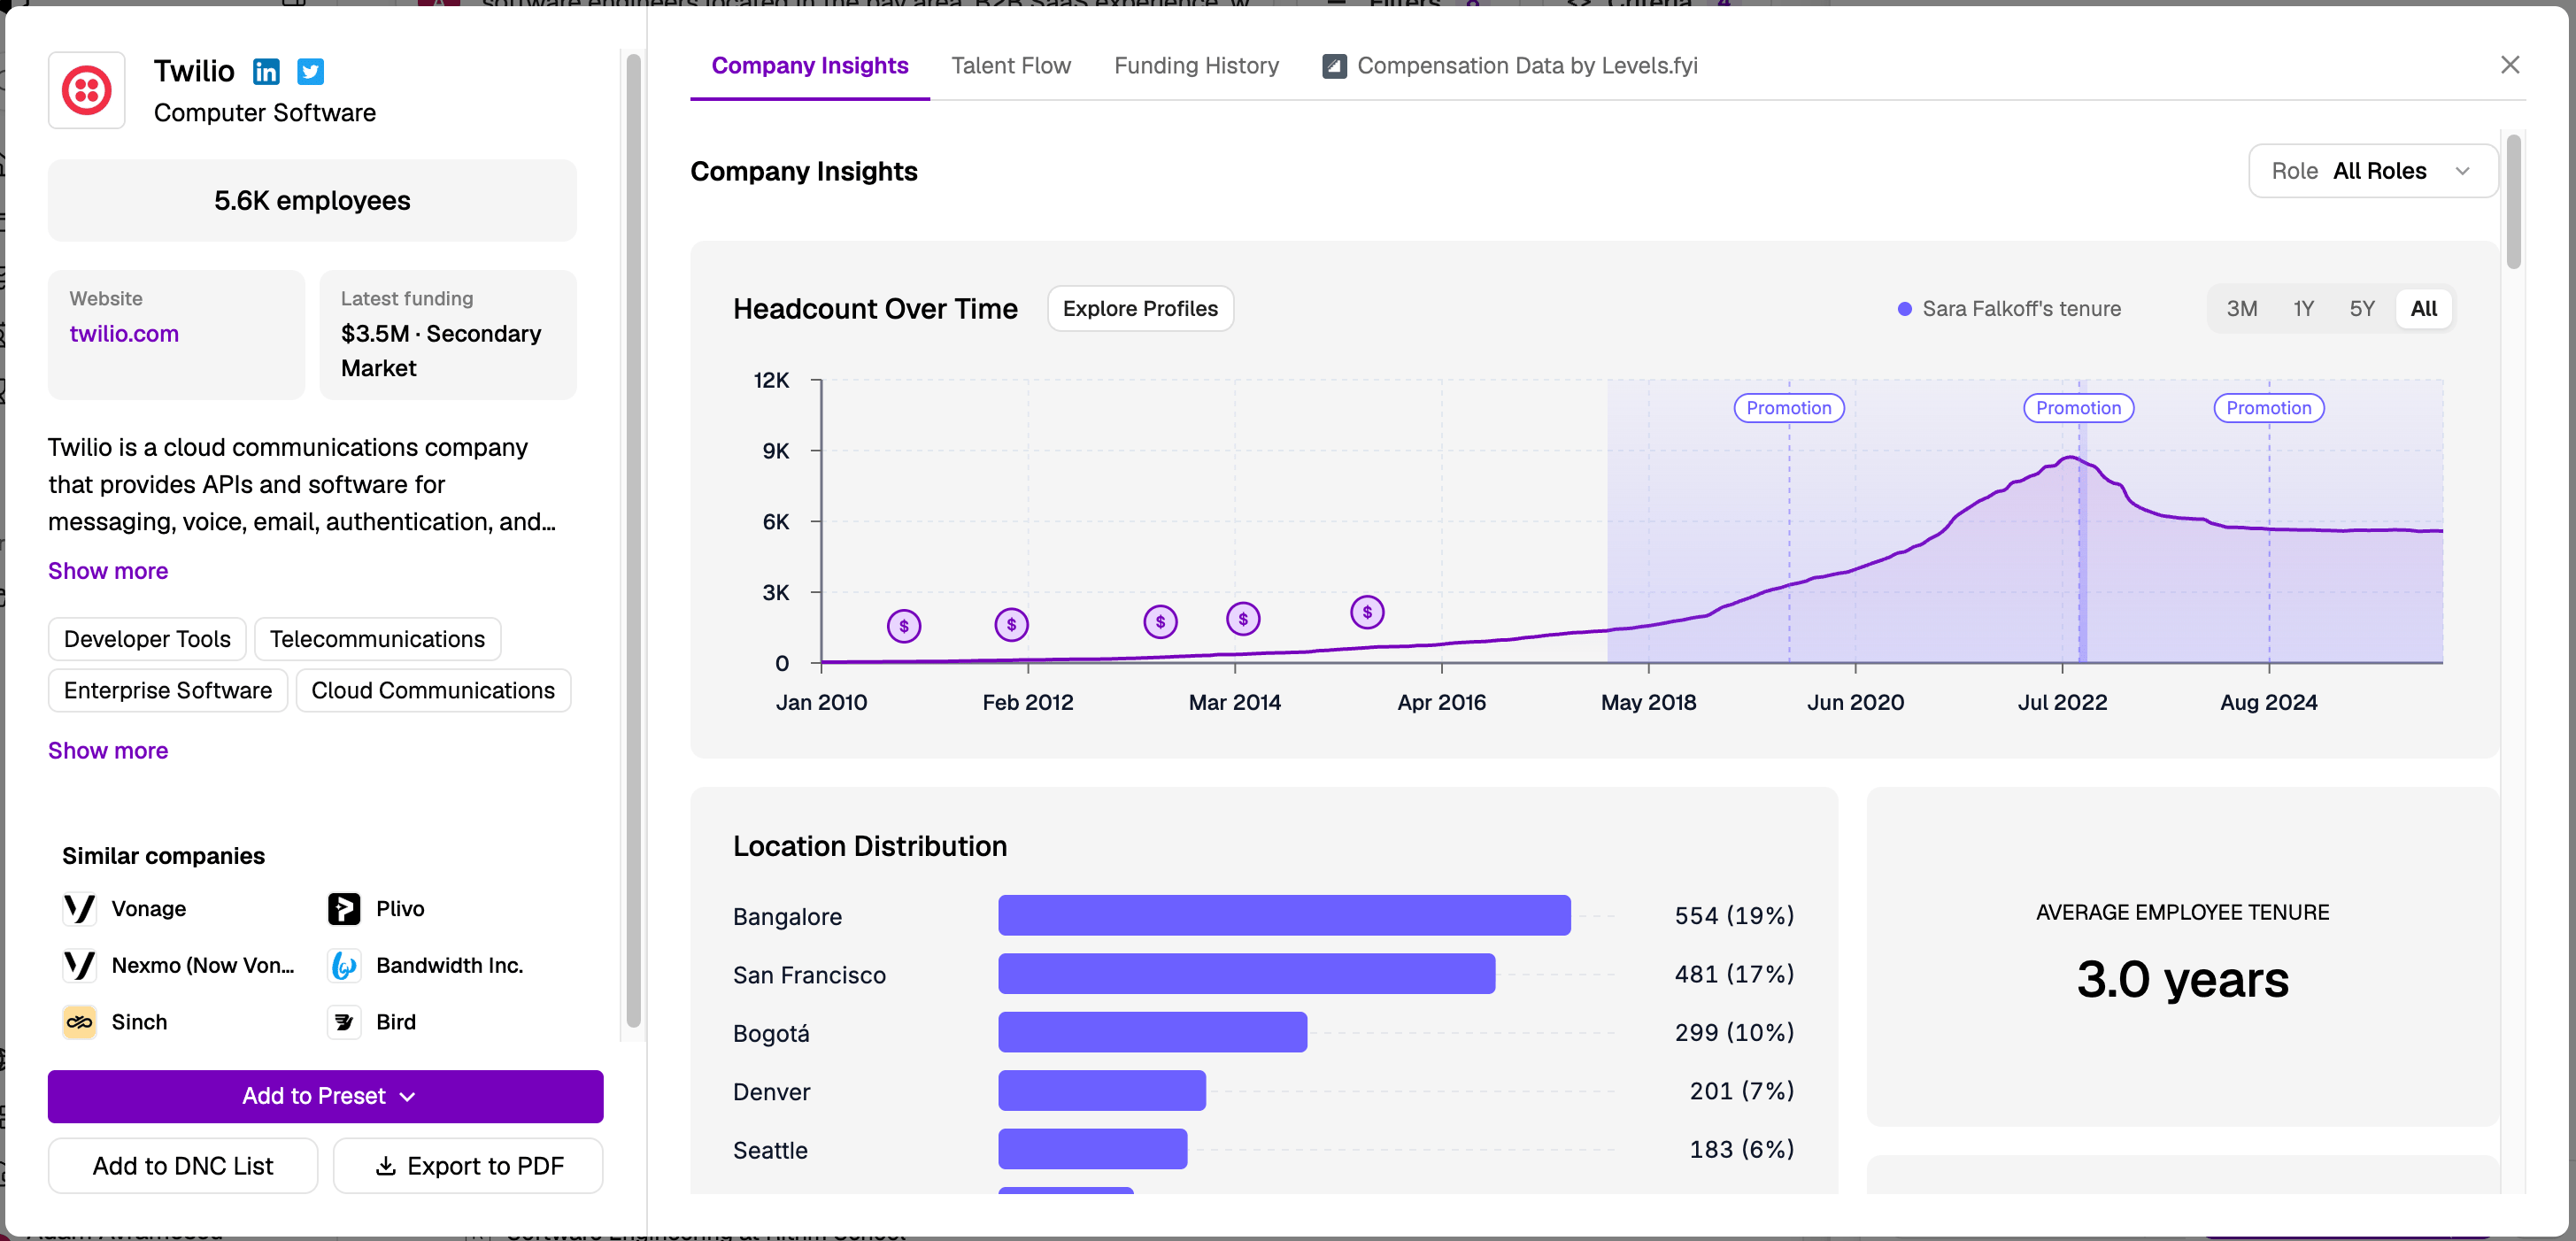2576x1241 pixels.
Task: Click the Explore Profiles button
Action: tap(1140, 309)
